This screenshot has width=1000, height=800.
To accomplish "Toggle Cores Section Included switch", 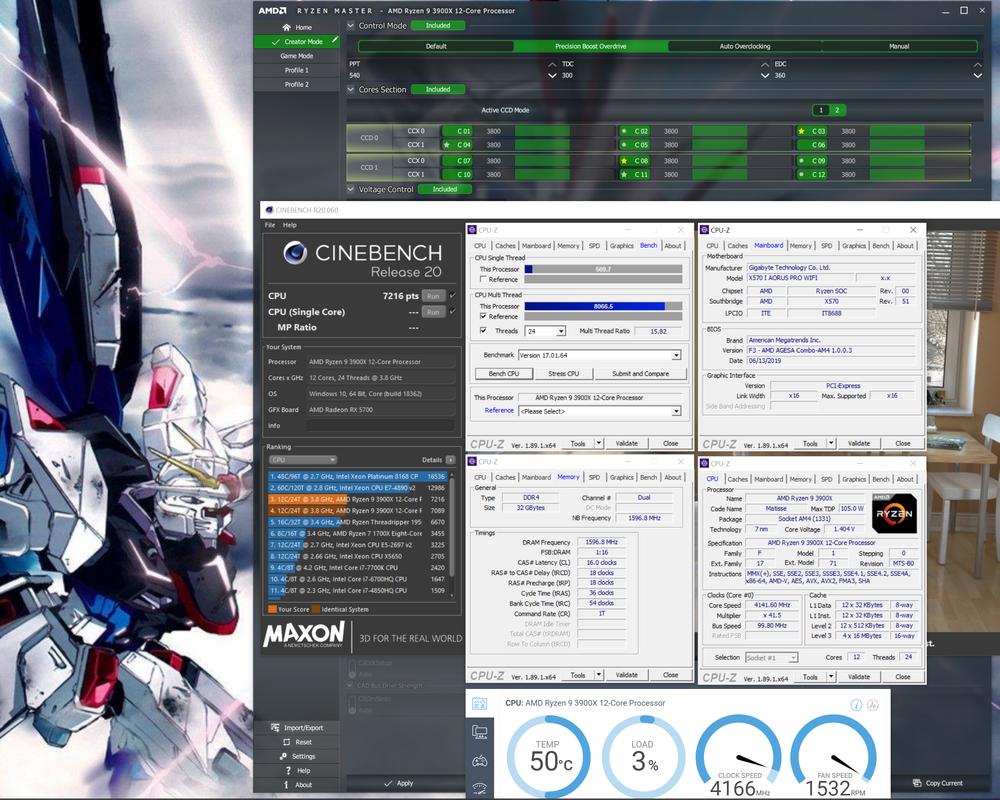I will (438, 89).
